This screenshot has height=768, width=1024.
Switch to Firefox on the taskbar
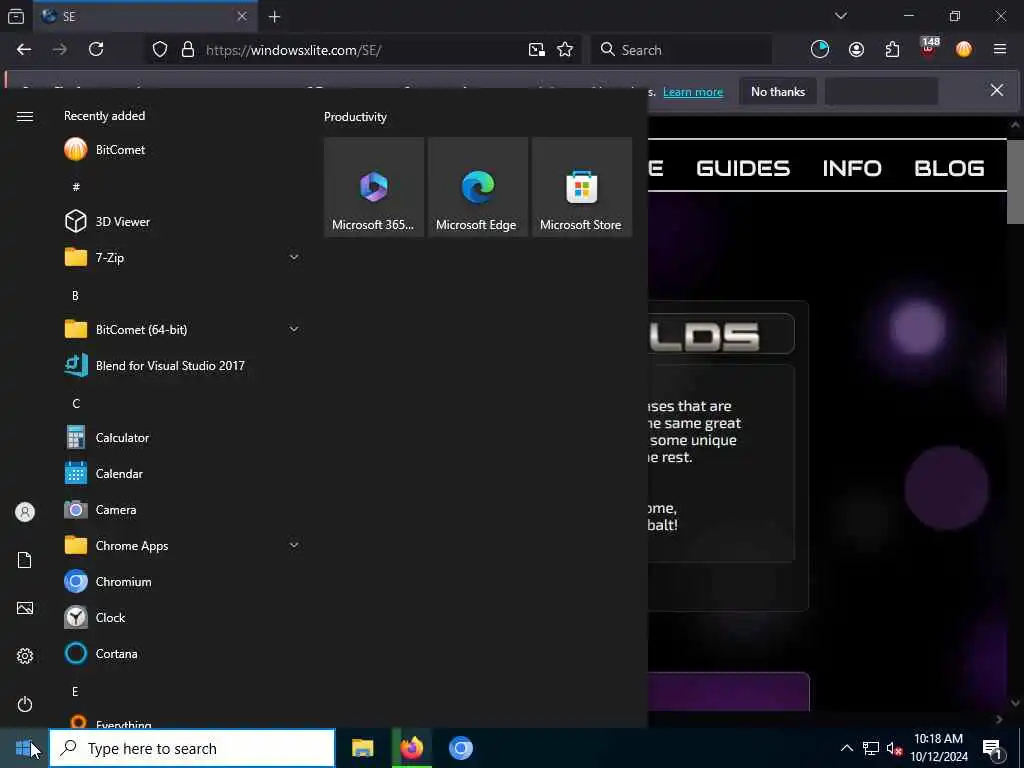coord(411,748)
